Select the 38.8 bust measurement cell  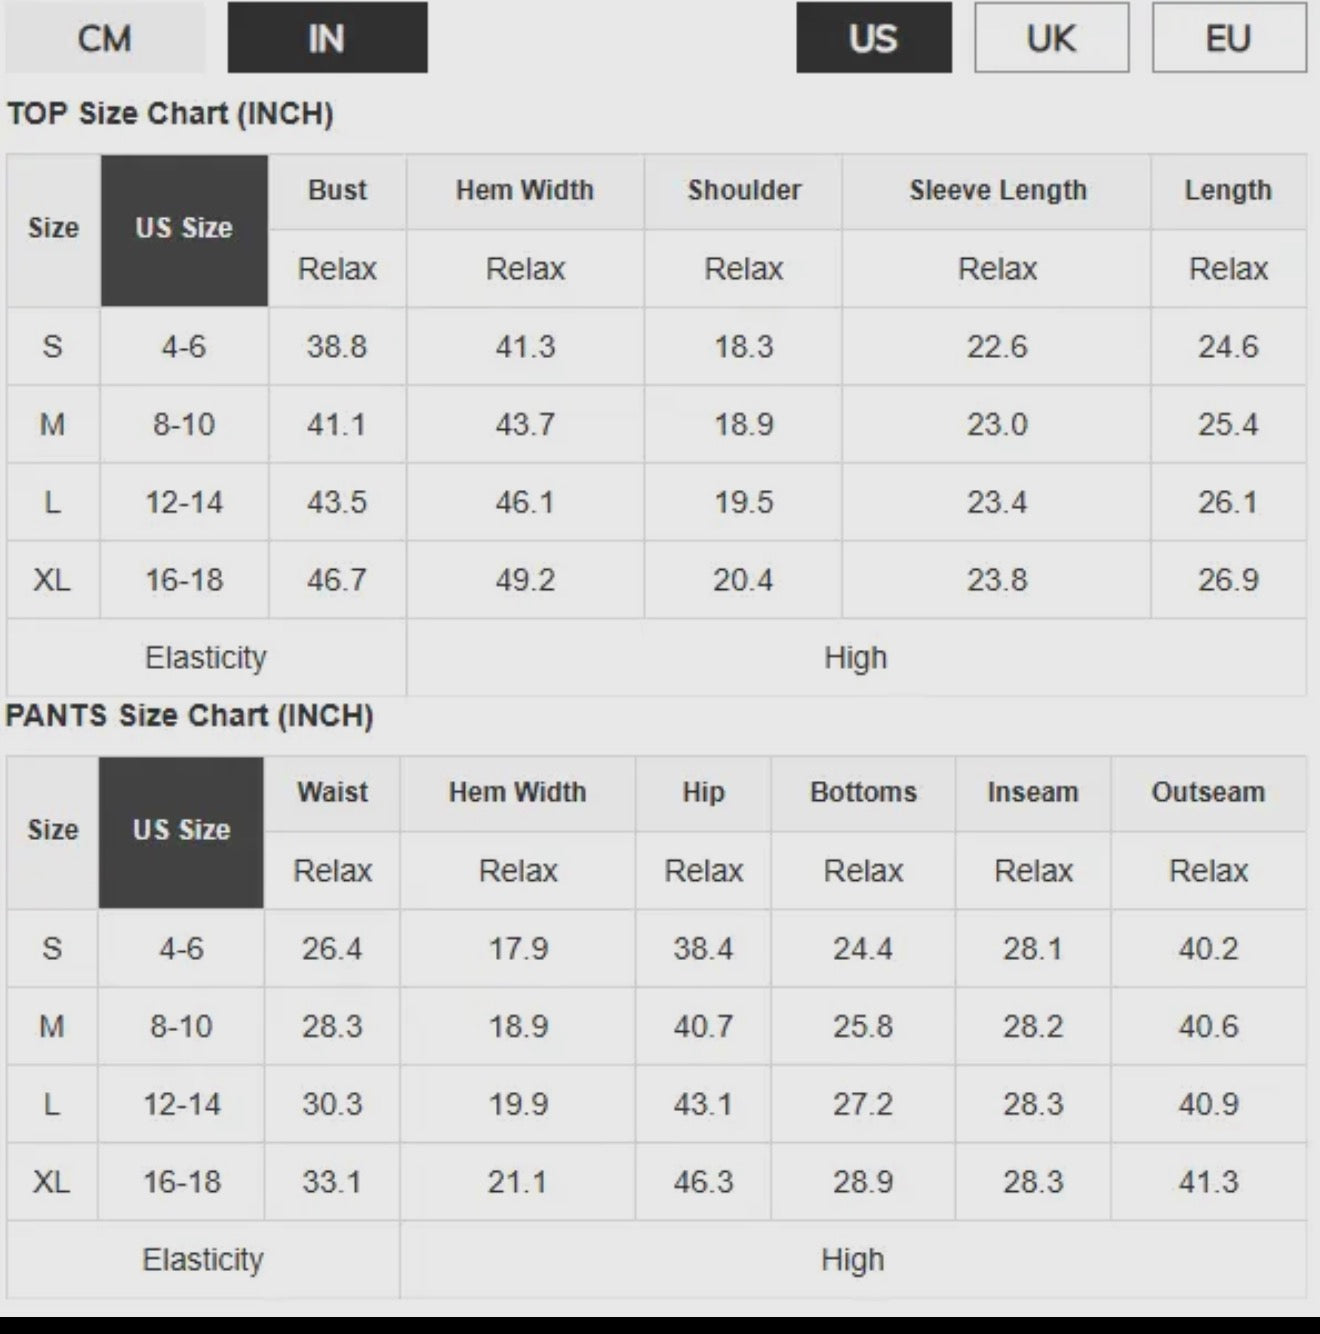(x=337, y=347)
